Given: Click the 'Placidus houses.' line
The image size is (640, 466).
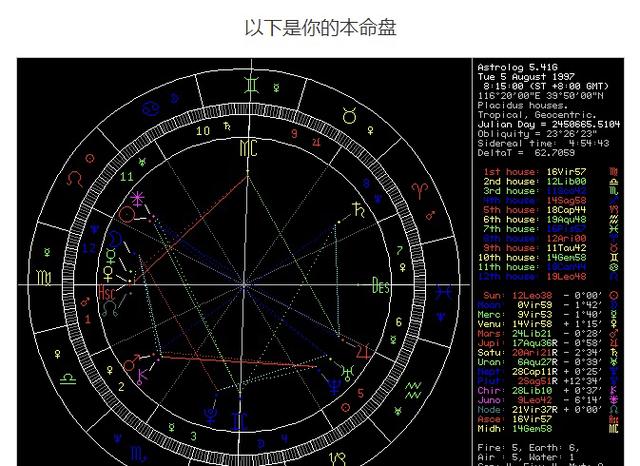Looking at the screenshot, I should click(523, 105).
